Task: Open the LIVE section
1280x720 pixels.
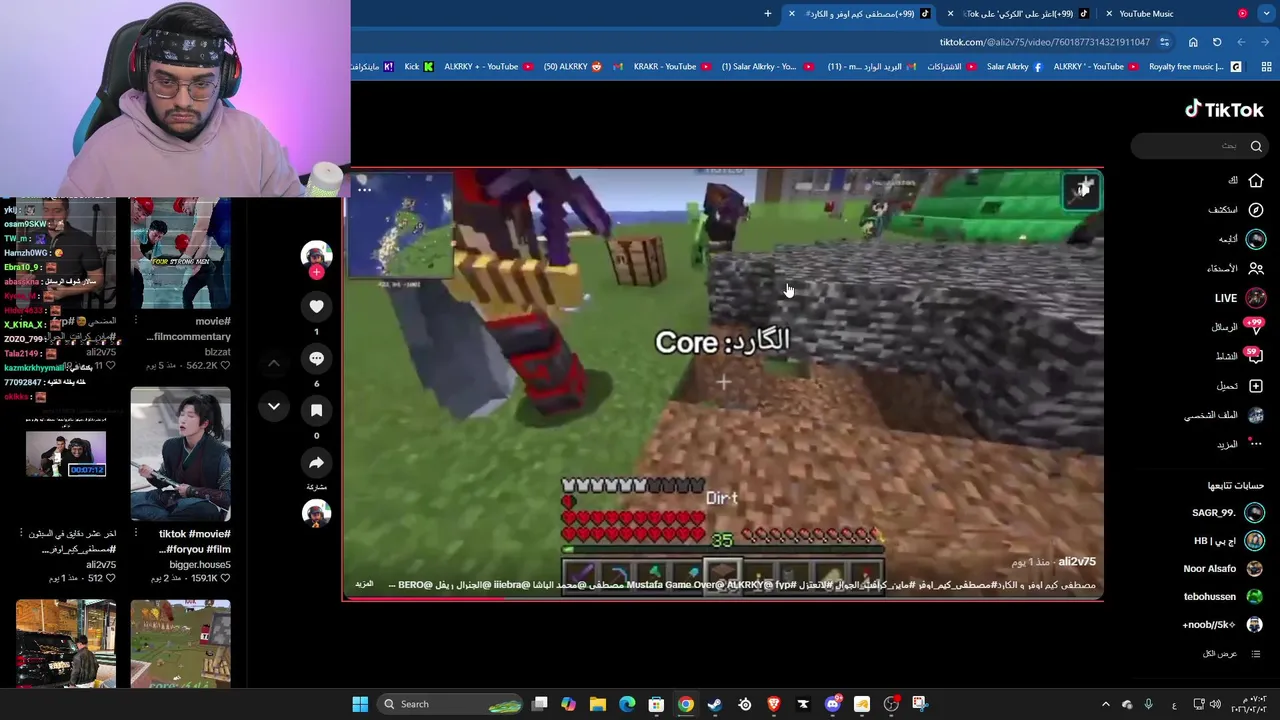Action: [1239, 298]
